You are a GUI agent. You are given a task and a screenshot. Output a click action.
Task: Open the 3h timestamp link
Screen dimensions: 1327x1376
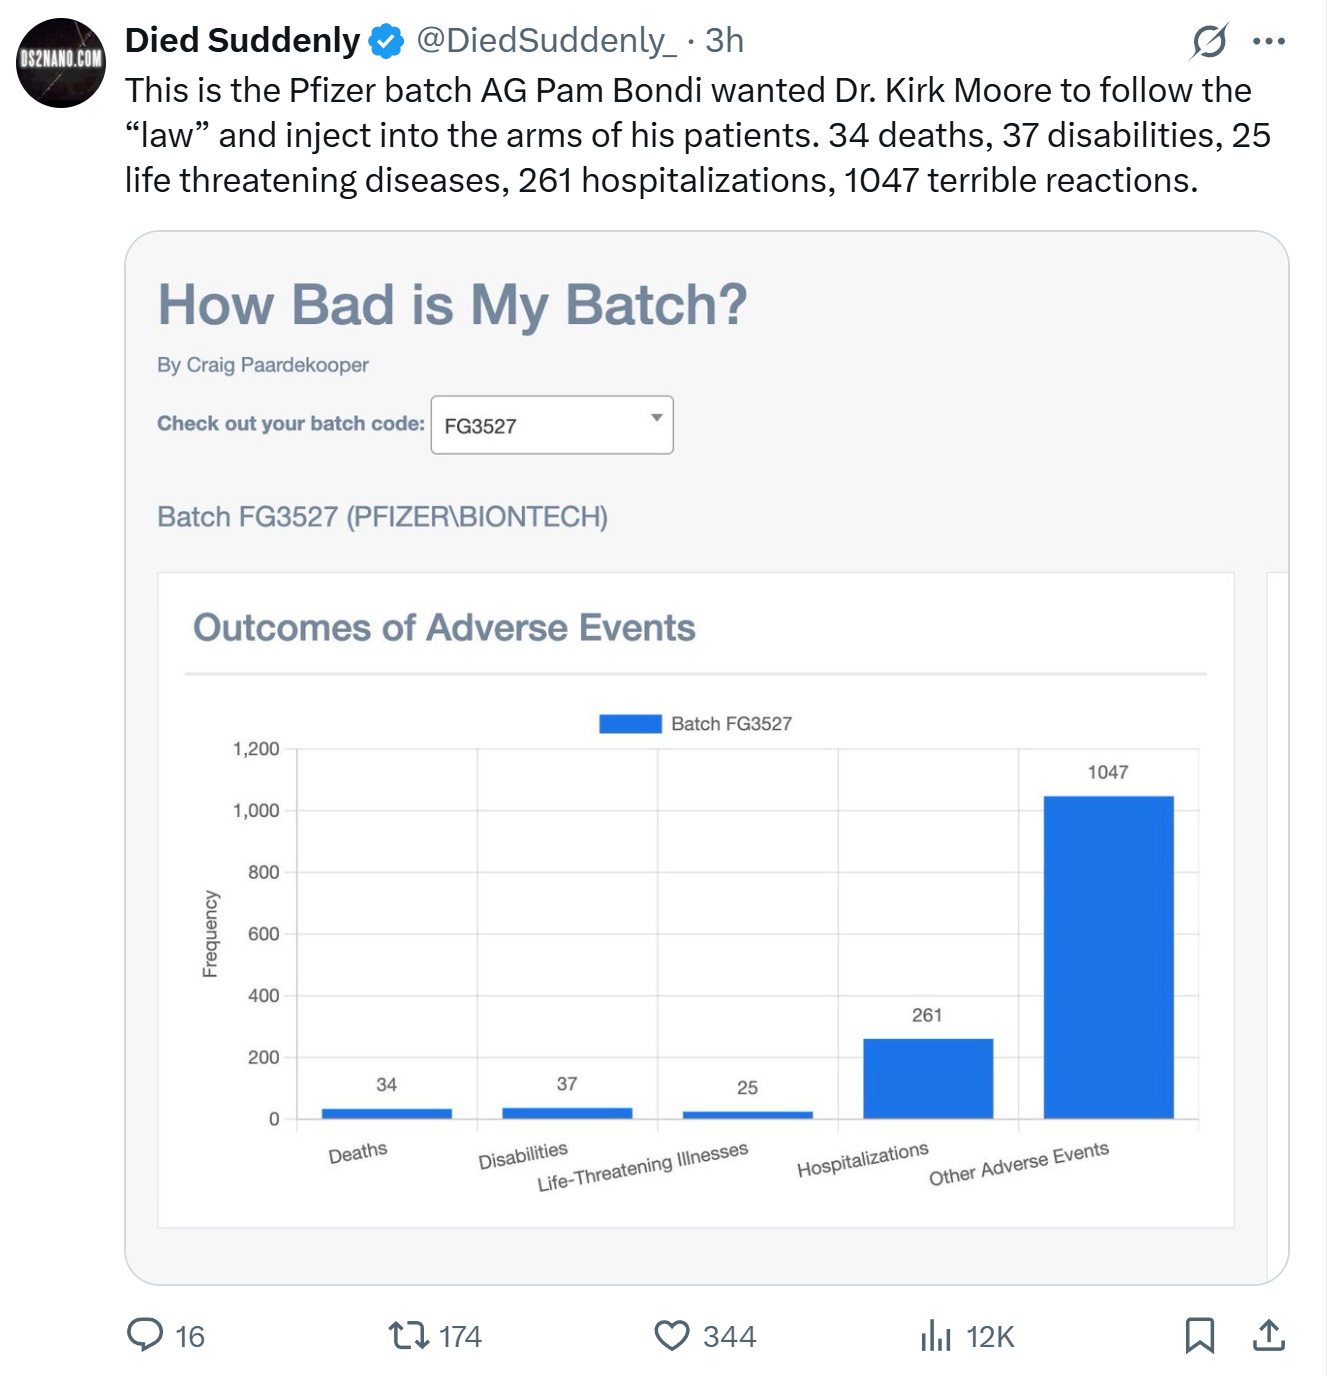[x=724, y=40]
